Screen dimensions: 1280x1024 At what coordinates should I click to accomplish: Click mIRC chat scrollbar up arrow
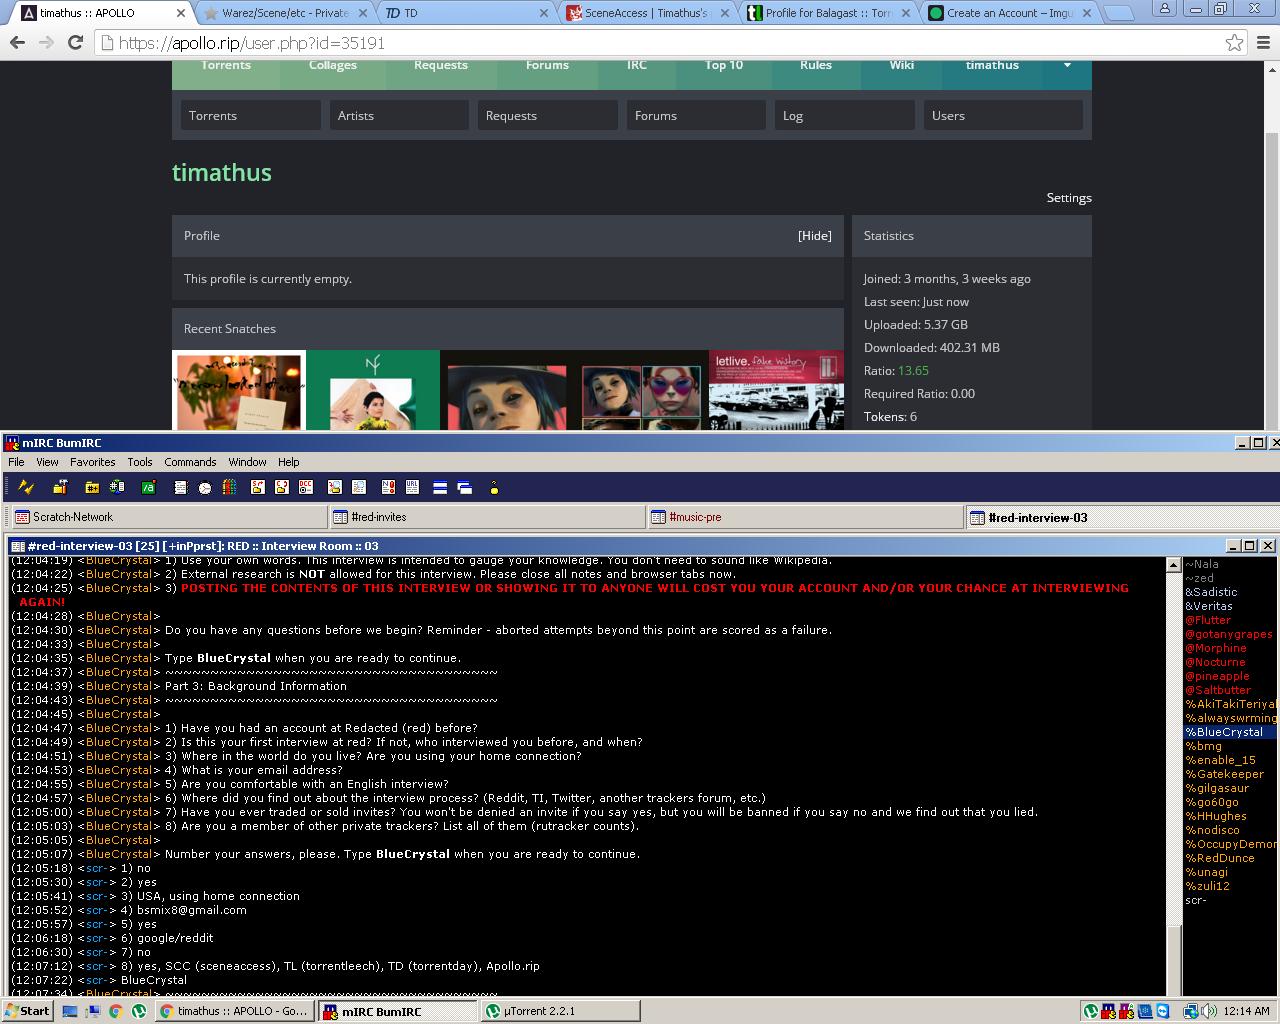click(x=1174, y=565)
